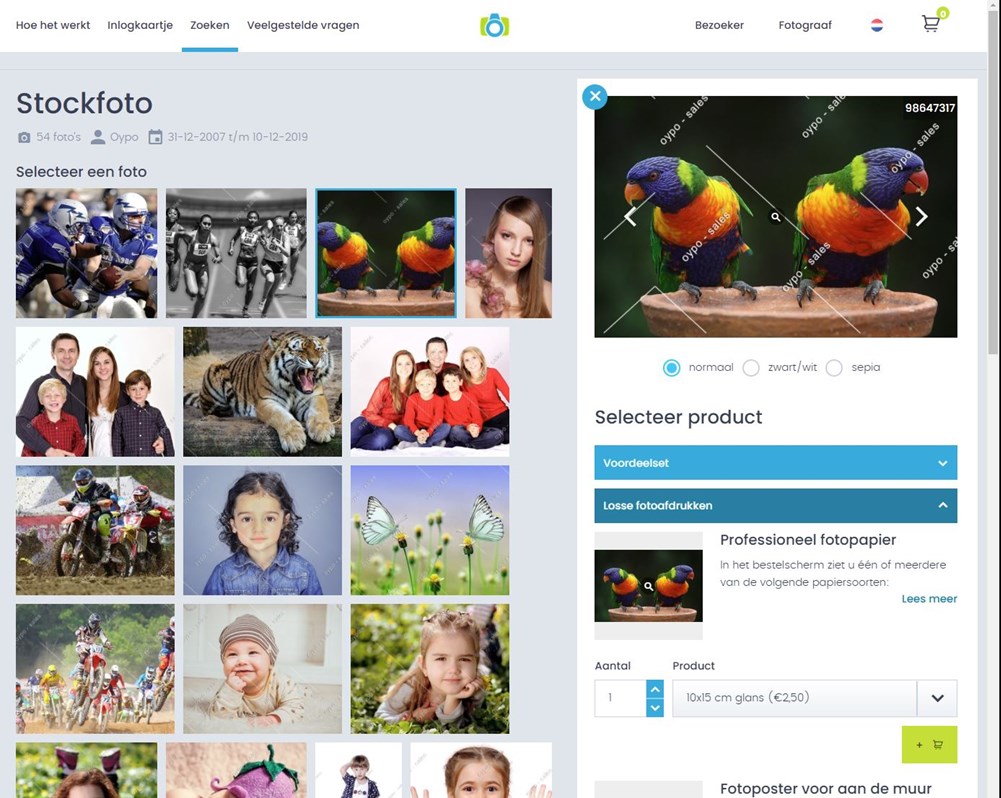
Task: Add product to cart with green button
Action: (x=929, y=744)
